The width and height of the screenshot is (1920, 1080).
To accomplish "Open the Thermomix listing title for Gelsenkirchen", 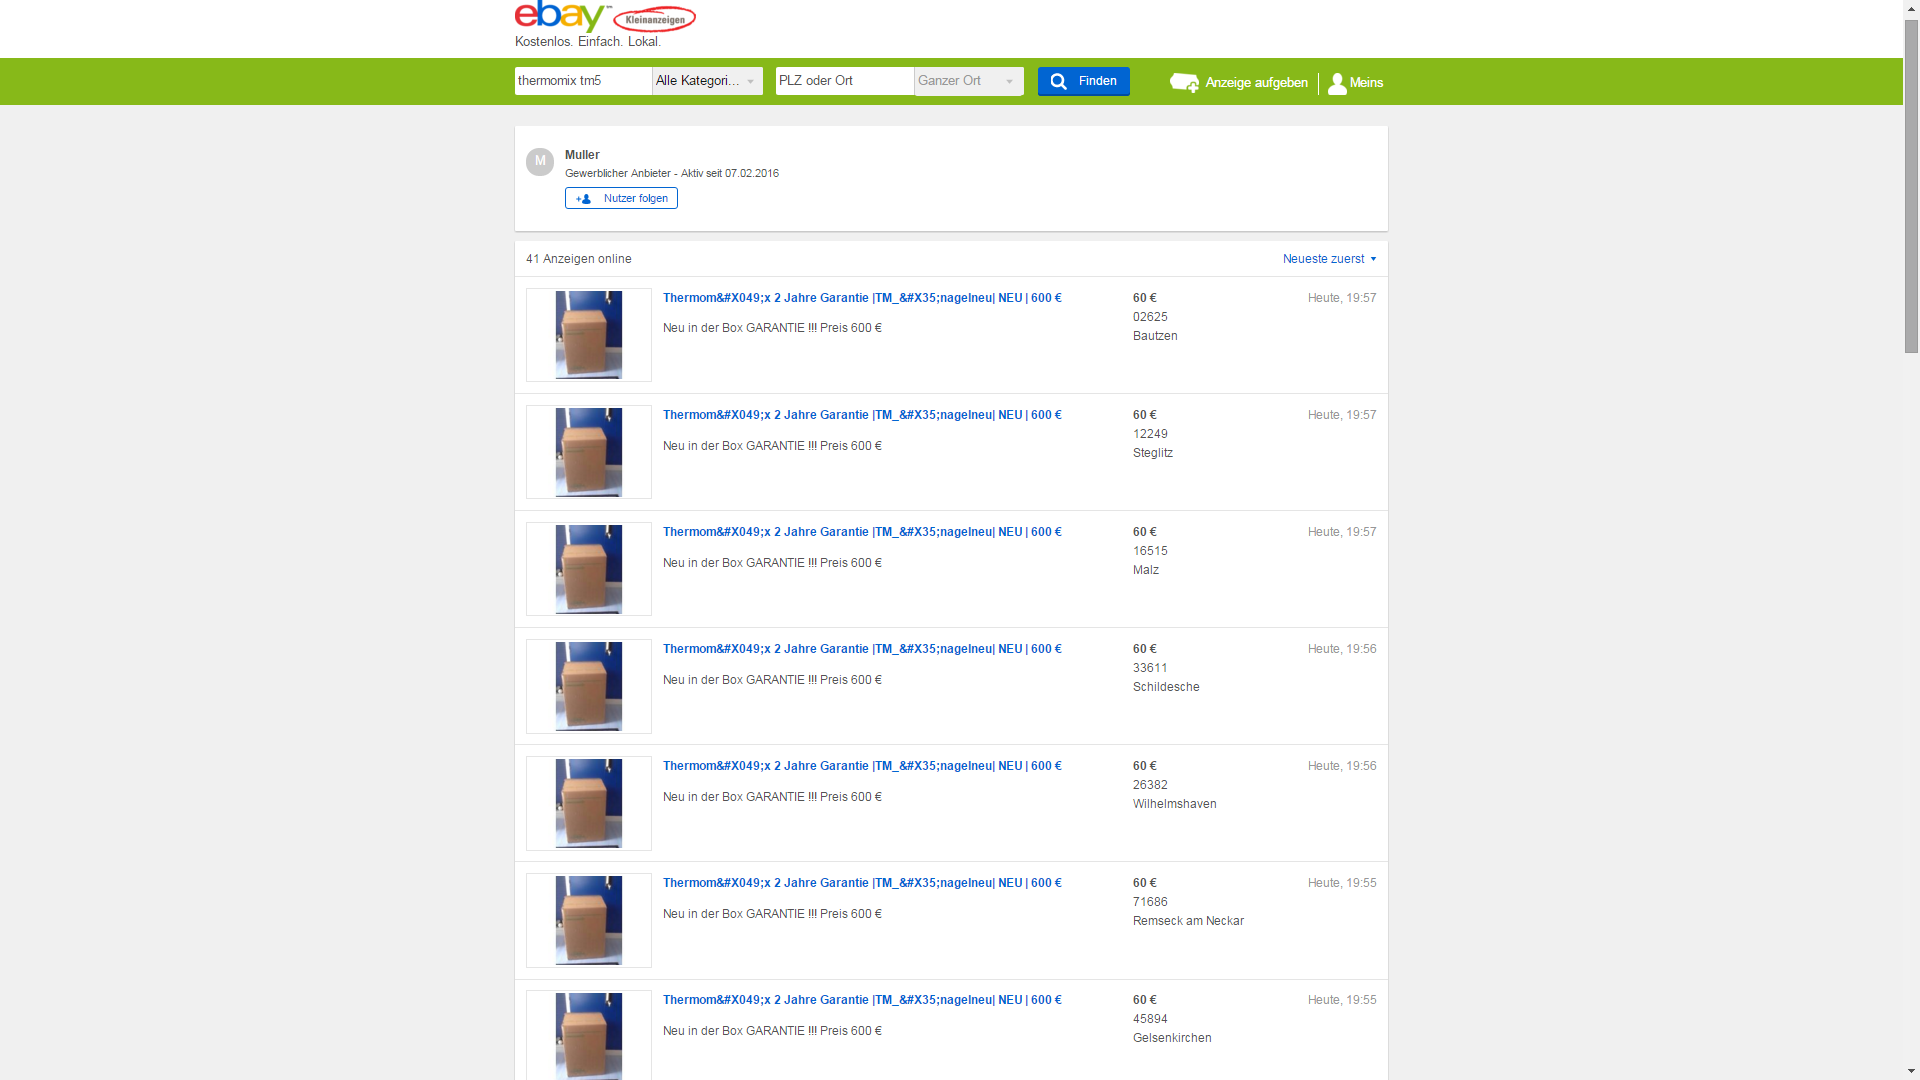I will pyautogui.click(x=862, y=1000).
